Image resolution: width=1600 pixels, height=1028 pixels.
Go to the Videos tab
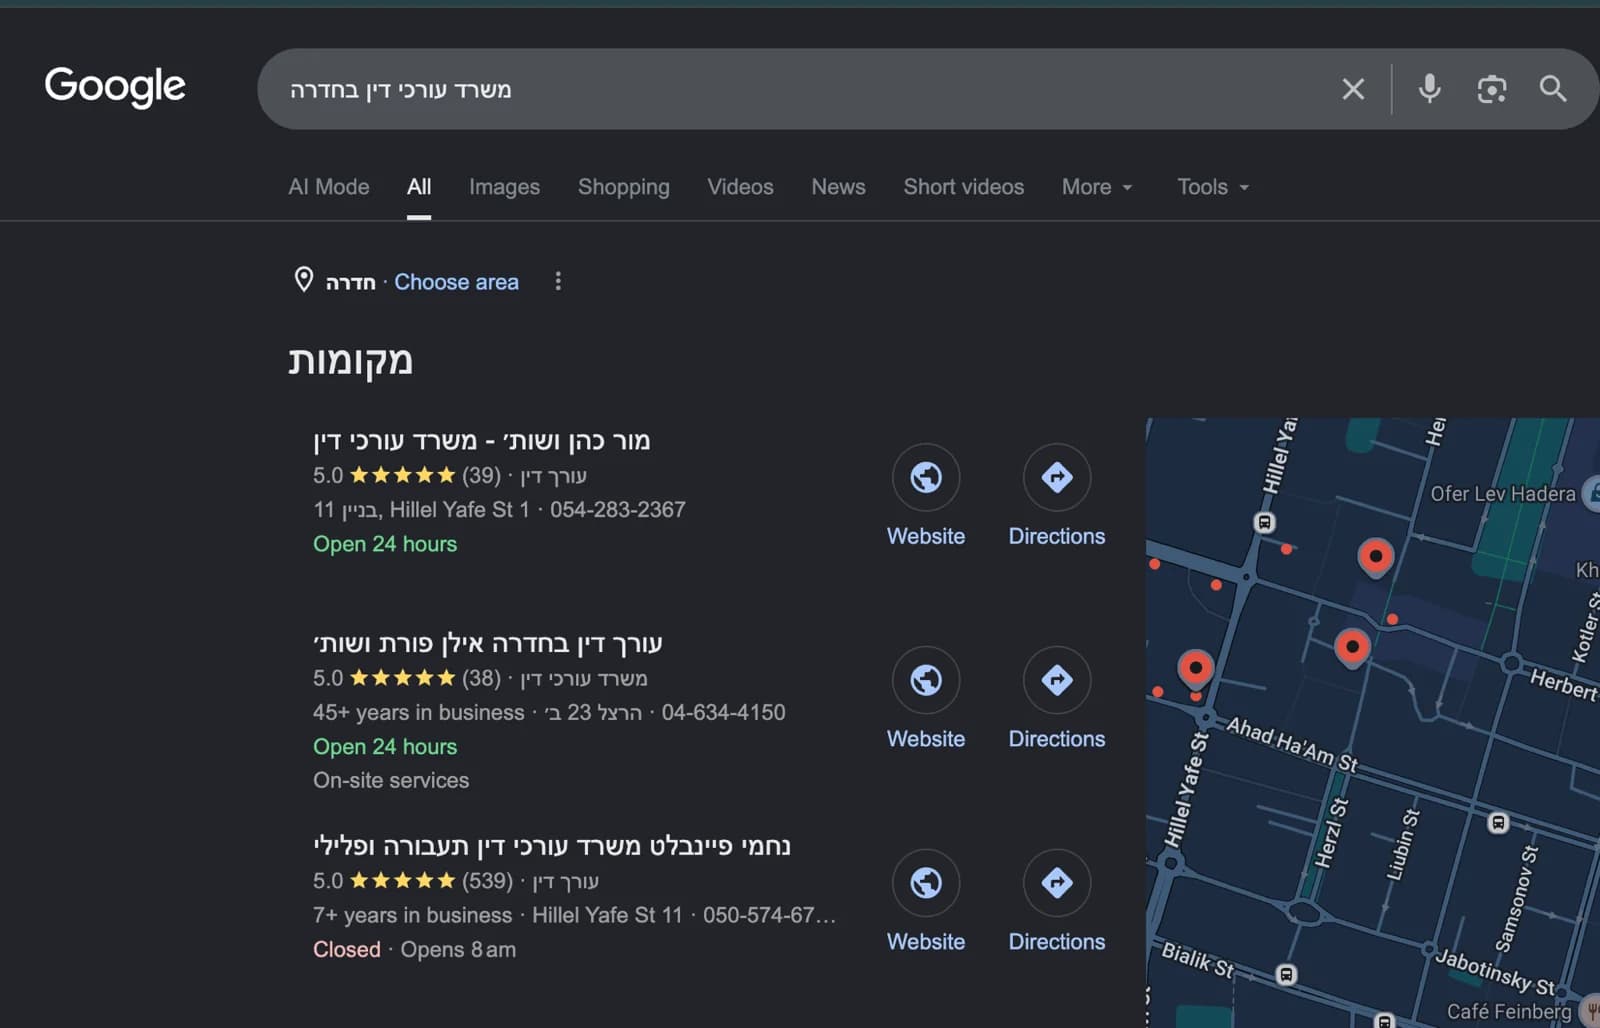[x=740, y=187]
